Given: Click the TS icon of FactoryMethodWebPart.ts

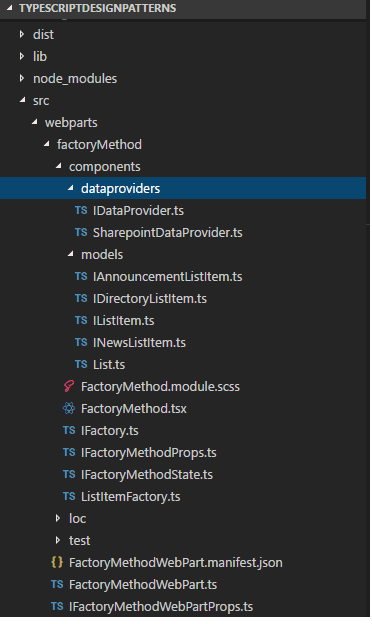Looking at the screenshot, I should tap(57, 584).
